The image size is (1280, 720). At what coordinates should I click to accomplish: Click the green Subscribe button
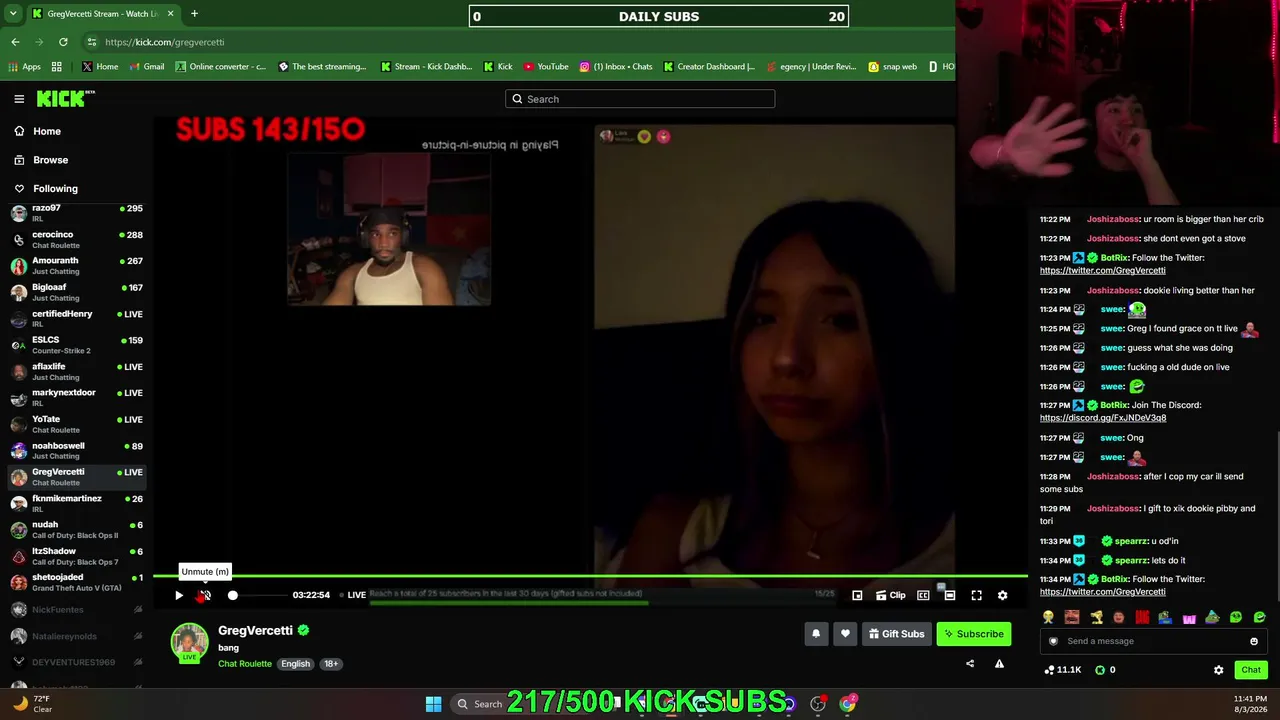click(x=974, y=633)
